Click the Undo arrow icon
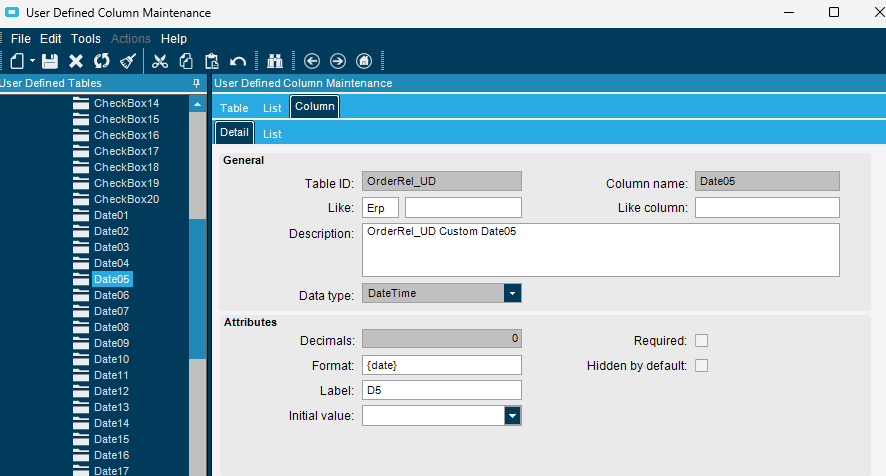 pos(238,61)
